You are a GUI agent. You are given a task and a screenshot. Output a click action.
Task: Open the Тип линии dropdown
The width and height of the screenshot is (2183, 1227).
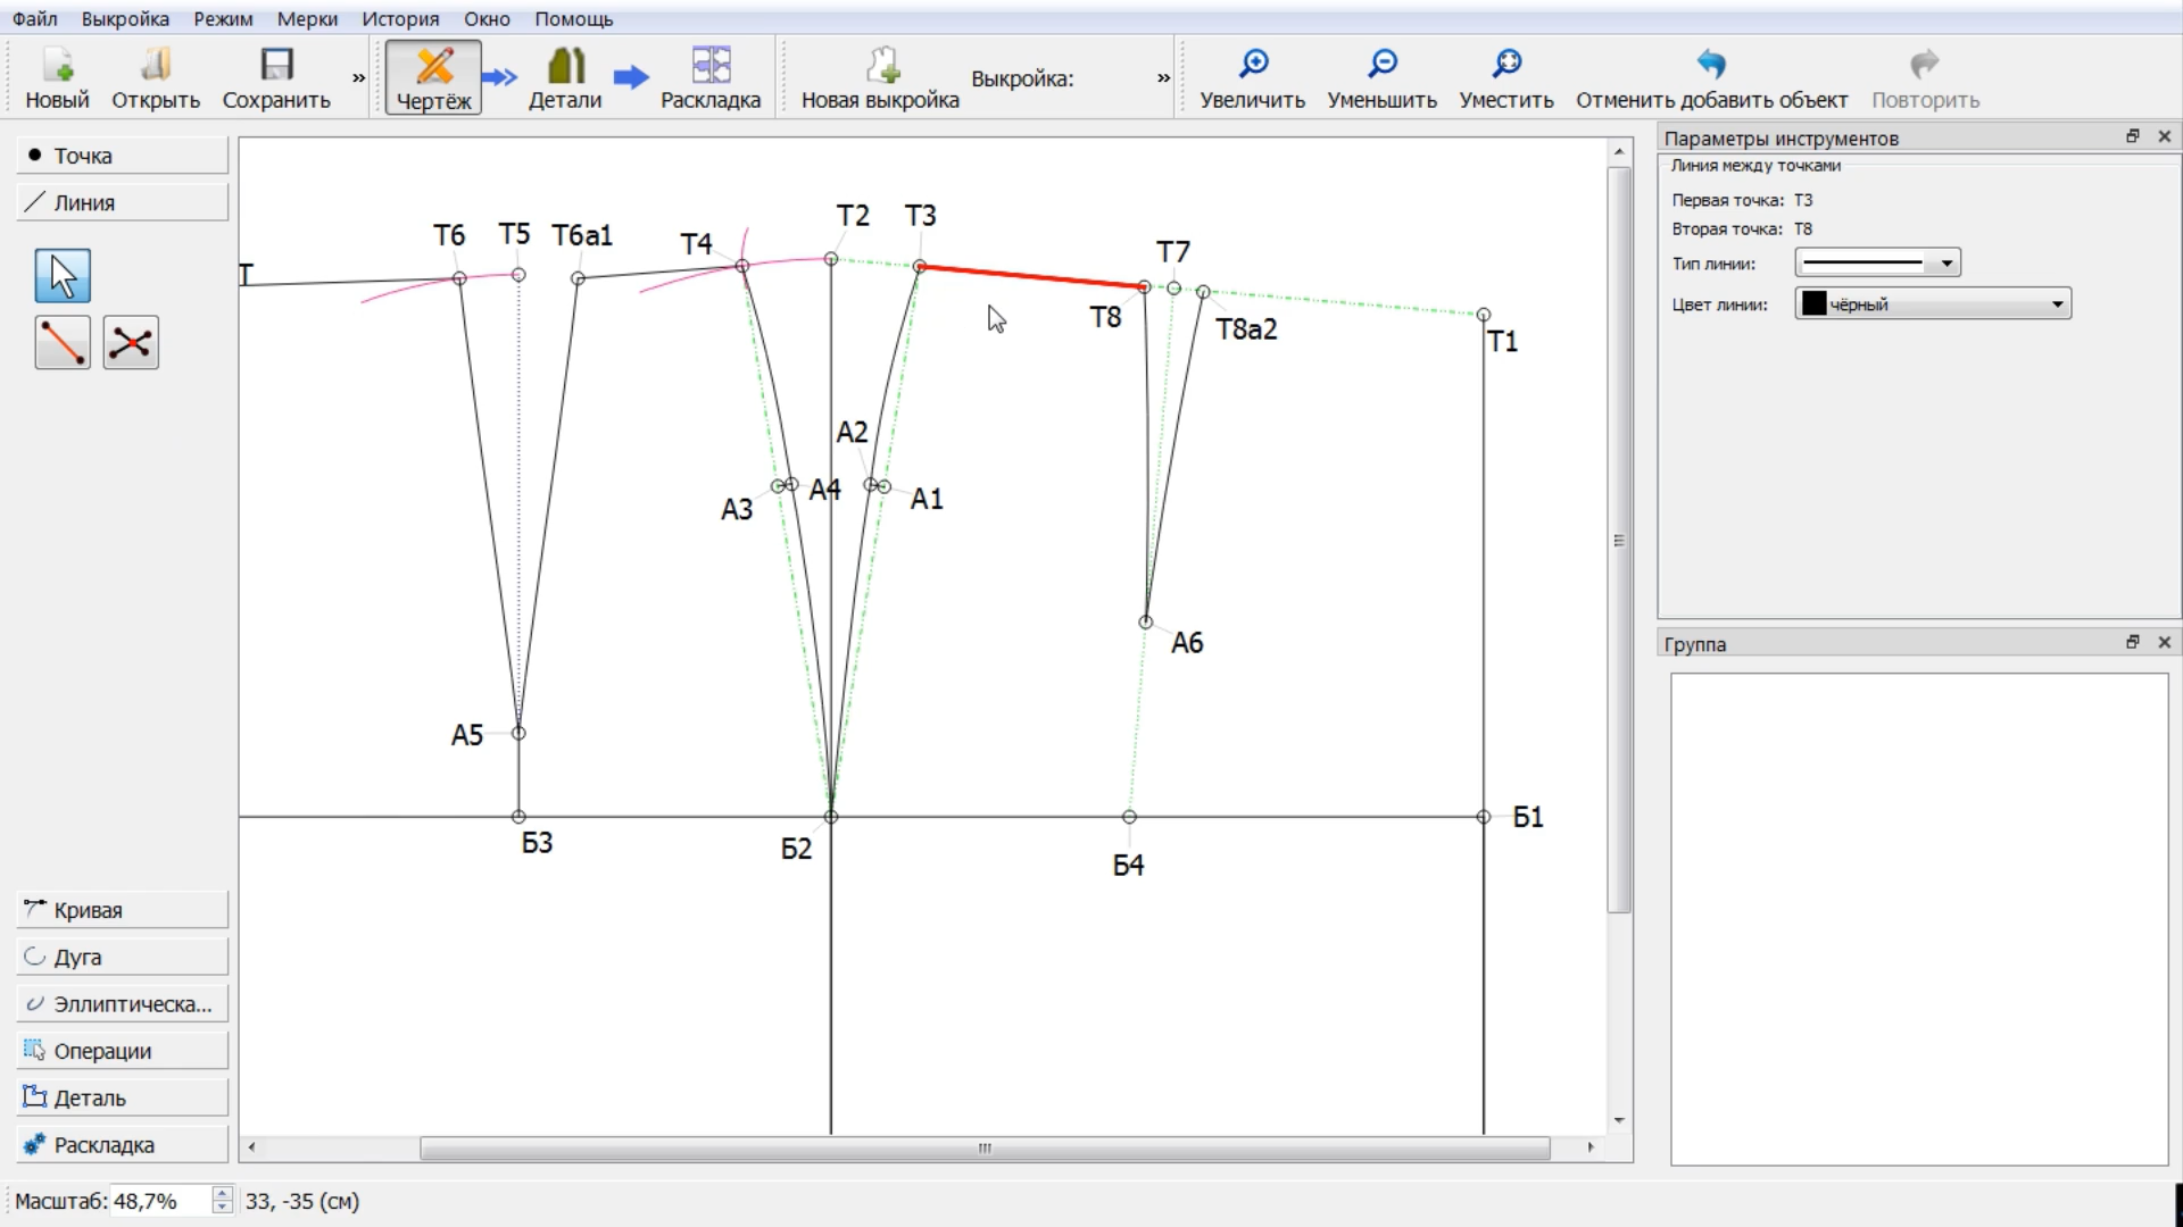1877,263
